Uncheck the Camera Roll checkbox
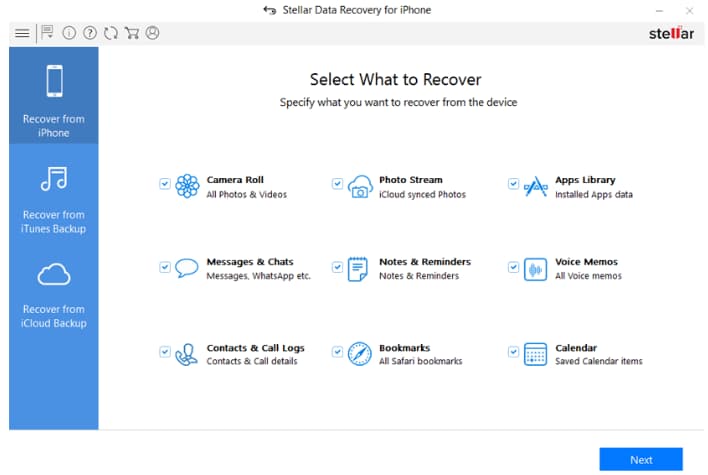 (165, 184)
